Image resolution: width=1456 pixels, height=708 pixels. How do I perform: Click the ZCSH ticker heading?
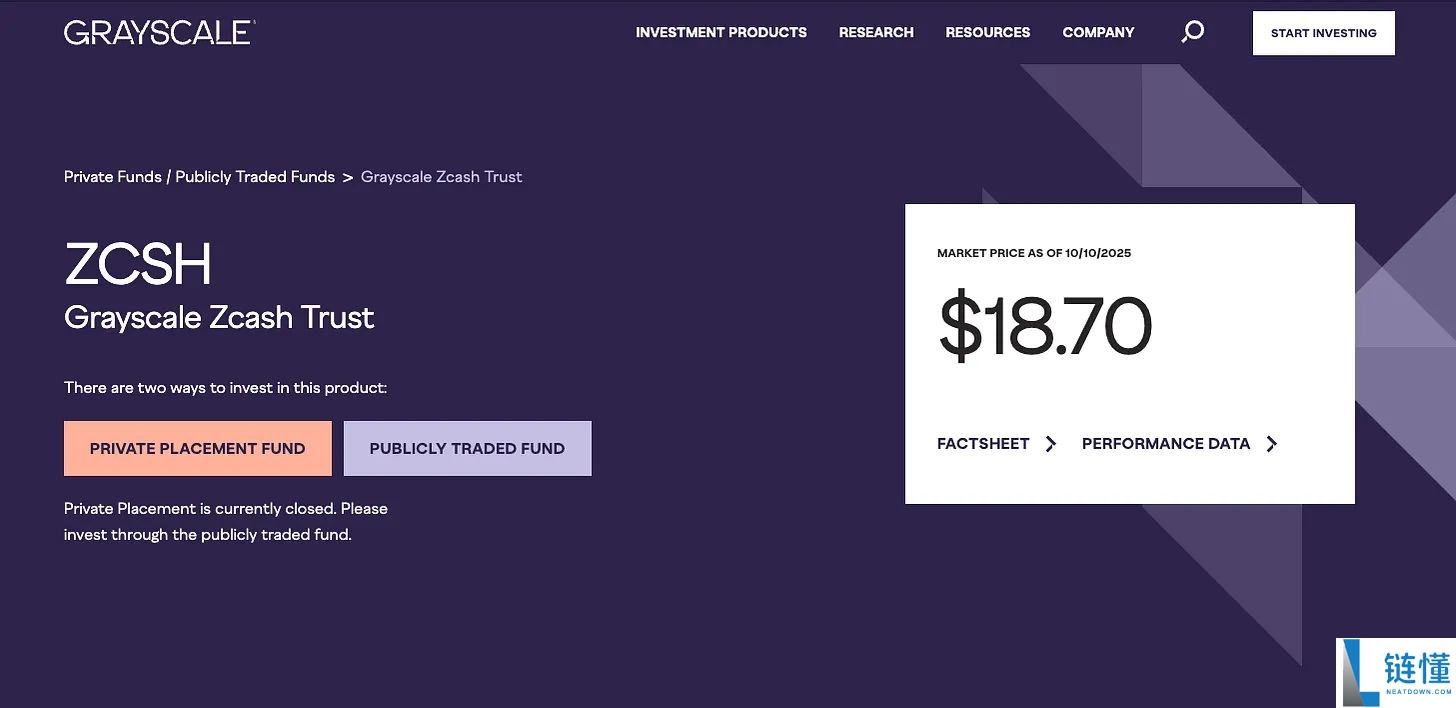pyautogui.click(x=137, y=264)
